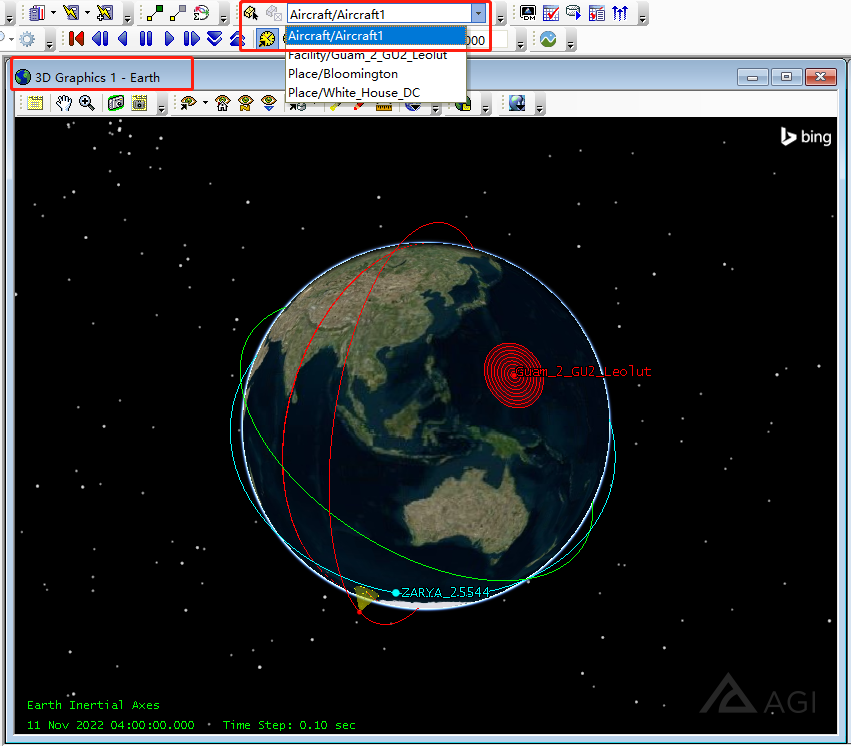The image size is (851, 746).
Task: Pause the animation playback
Action: coord(145,39)
